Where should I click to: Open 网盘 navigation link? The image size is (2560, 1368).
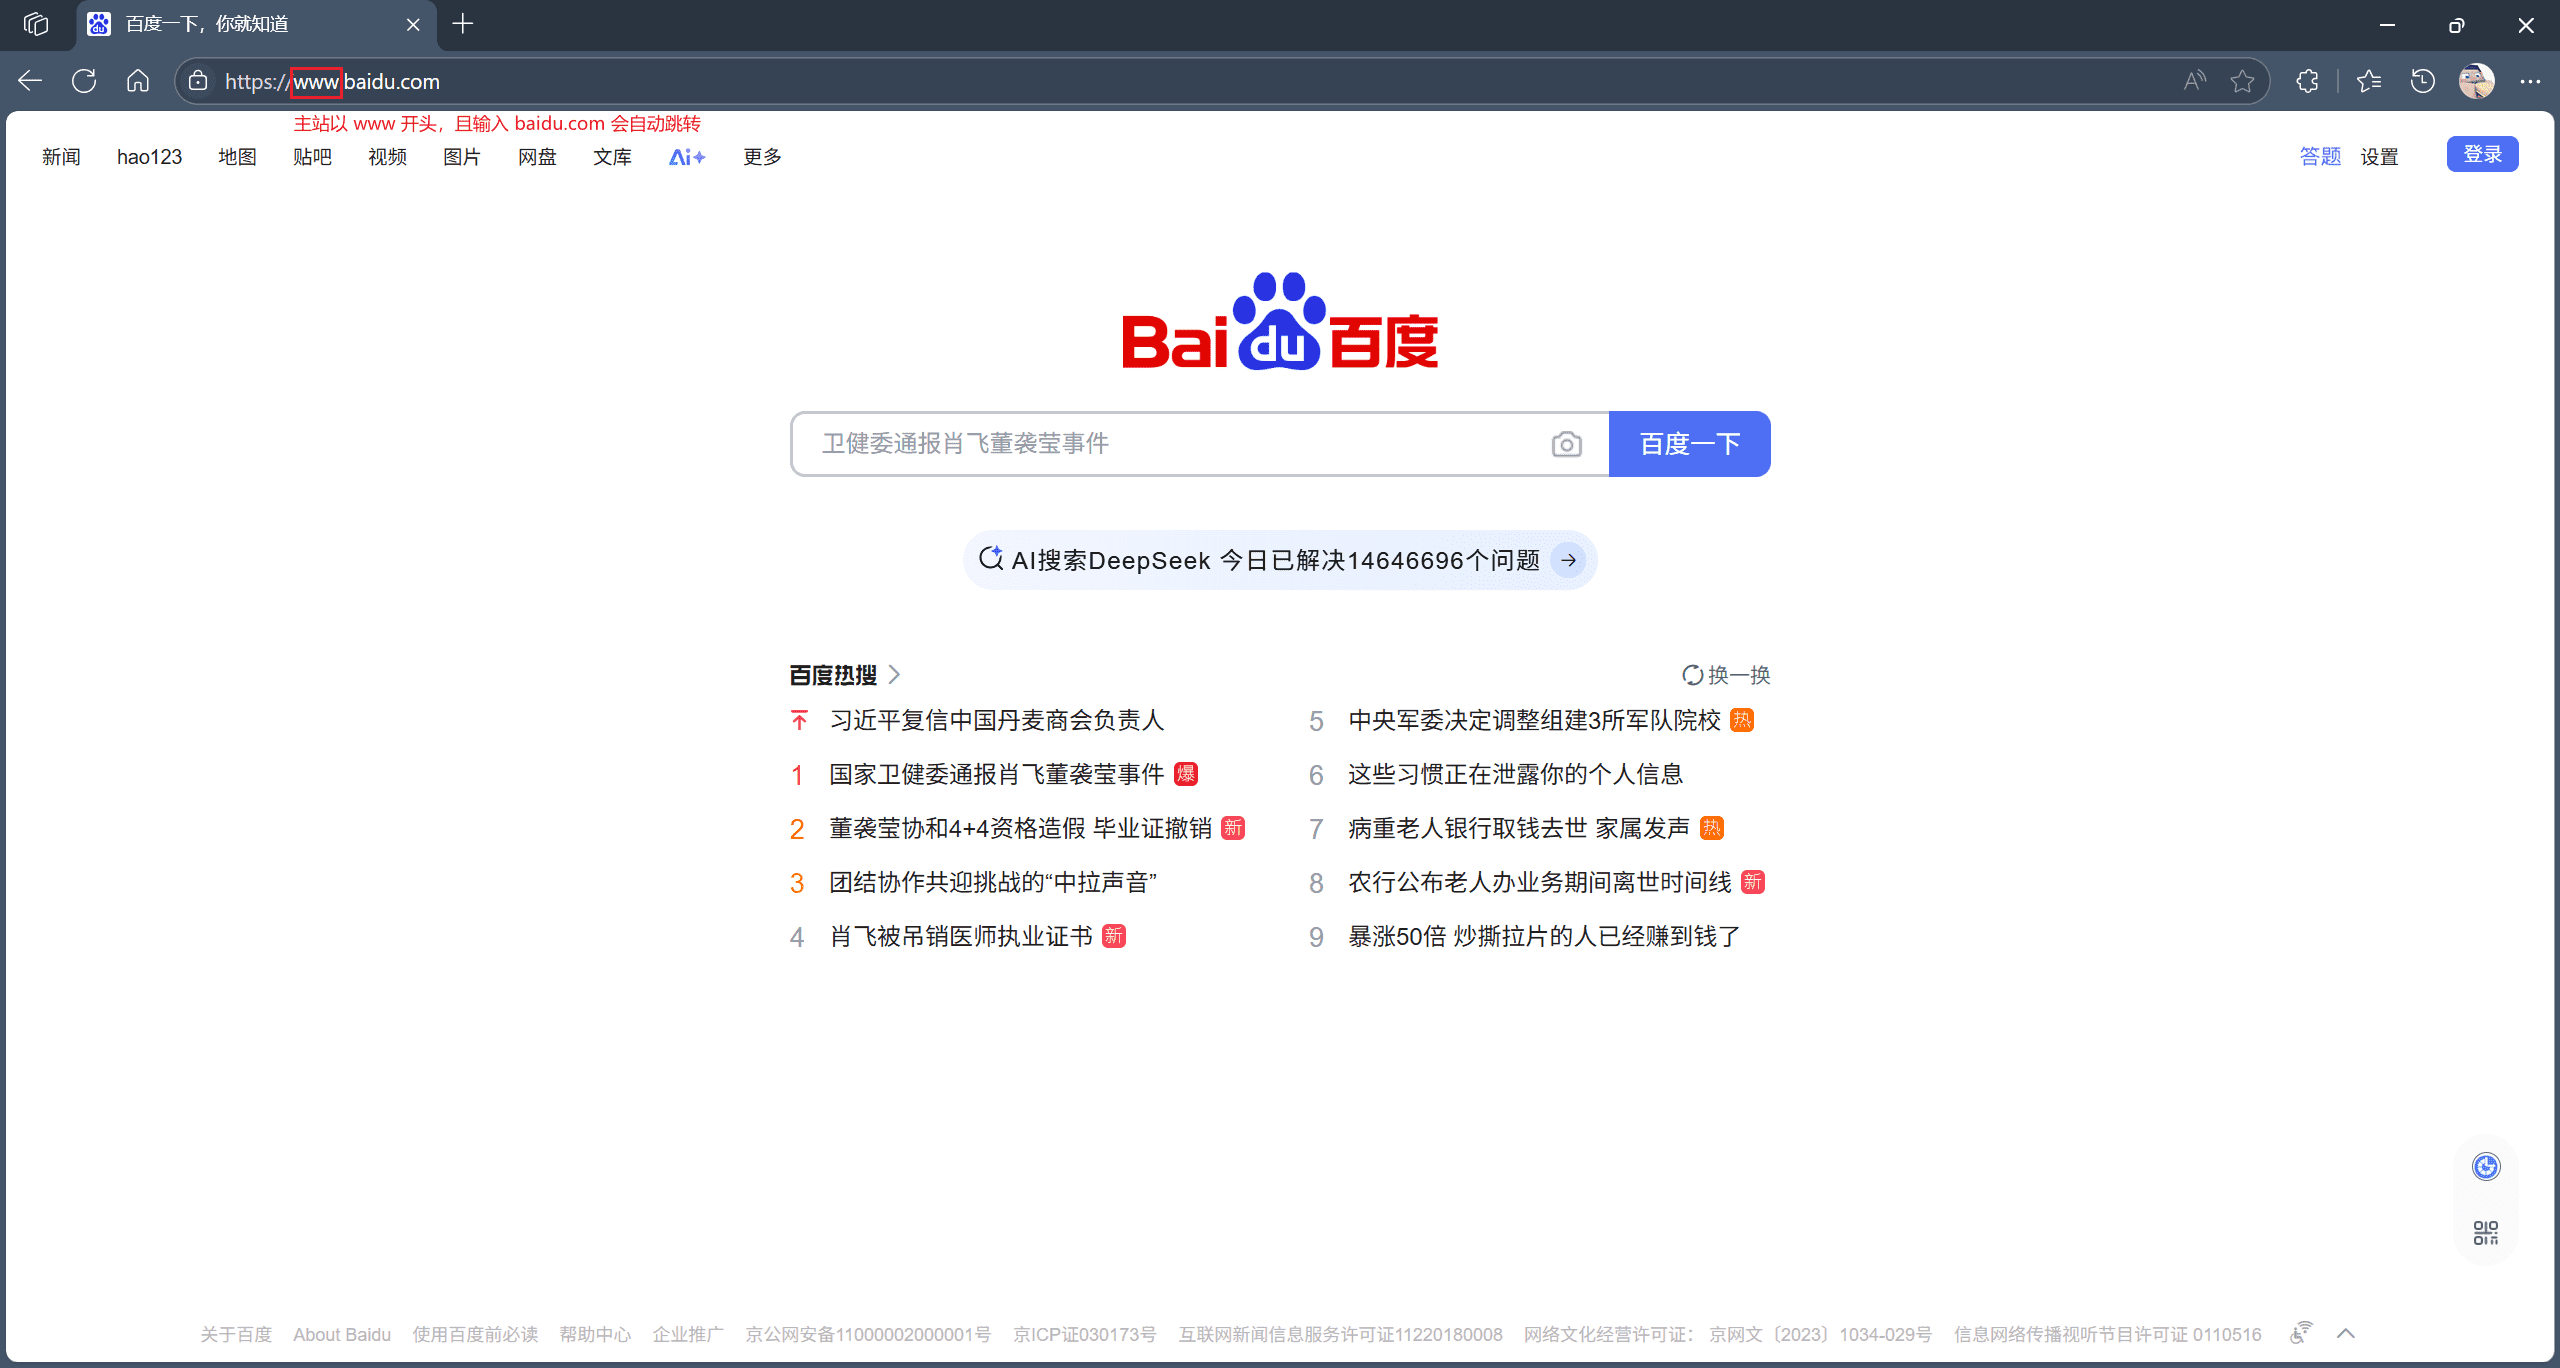[537, 157]
